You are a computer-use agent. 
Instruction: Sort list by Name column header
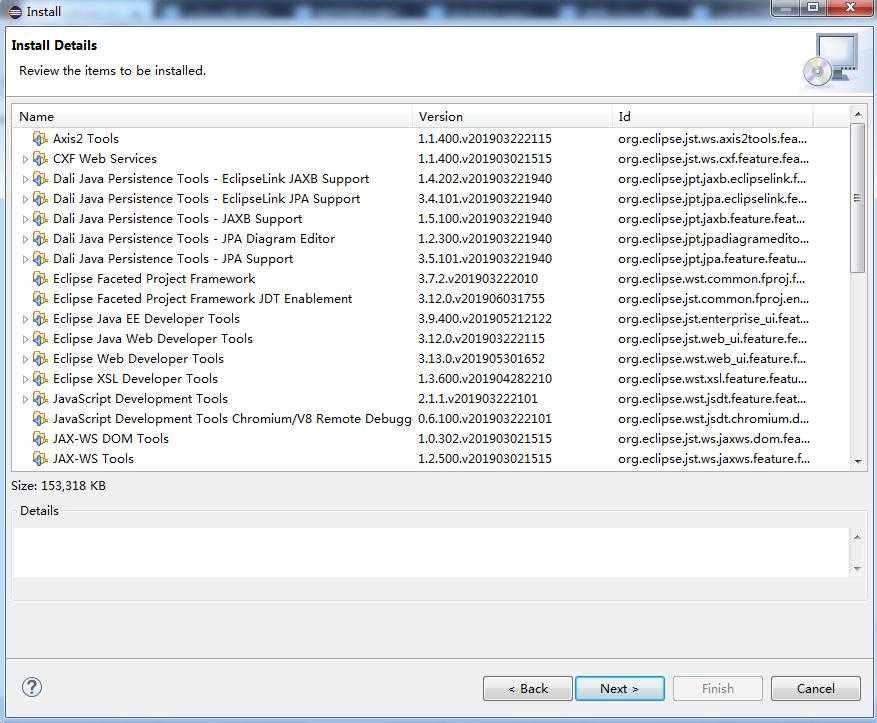[213, 116]
